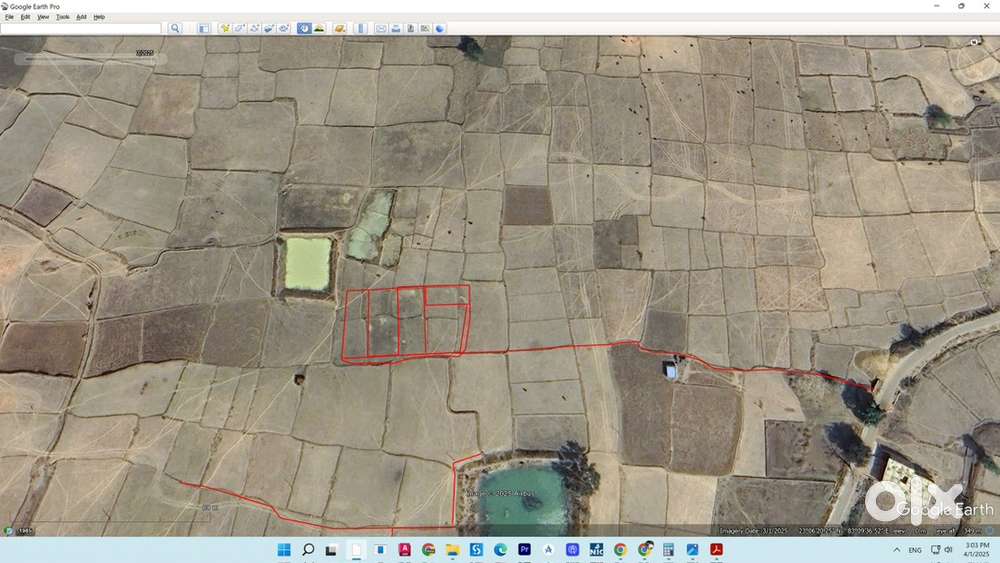The width and height of the screenshot is (1000, 563).
Task: Open the View menu
Action: (43, 17)
